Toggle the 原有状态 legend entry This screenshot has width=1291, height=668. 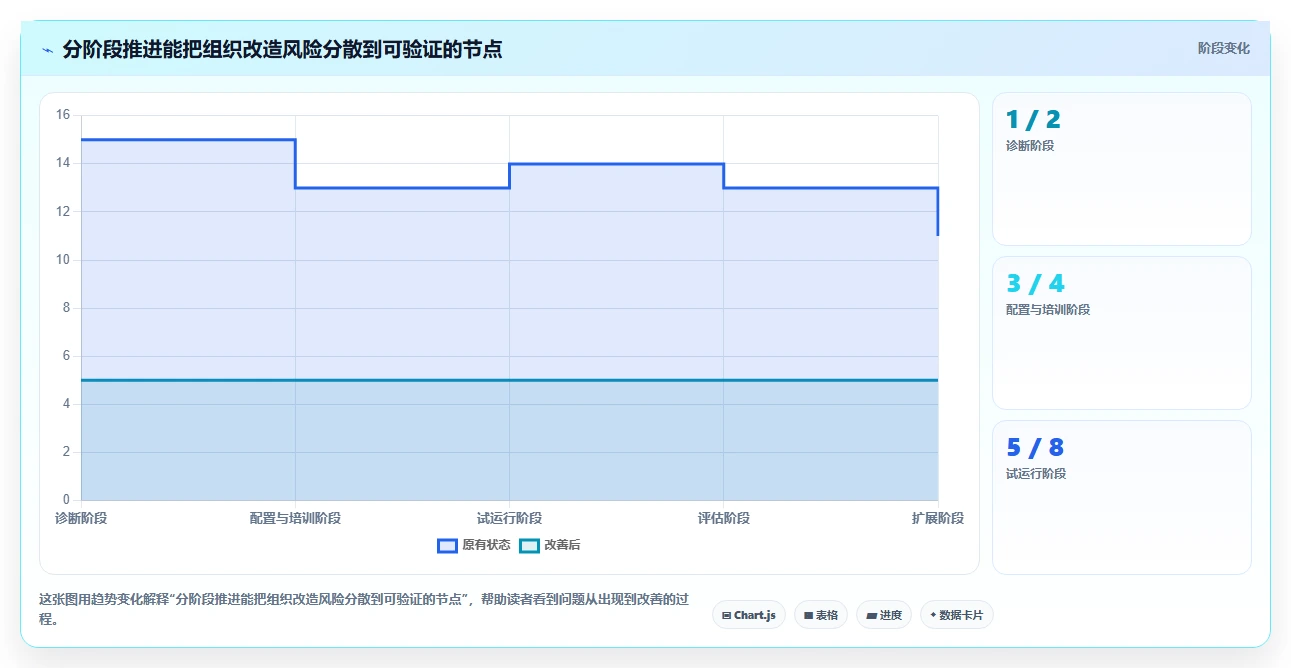474,545
